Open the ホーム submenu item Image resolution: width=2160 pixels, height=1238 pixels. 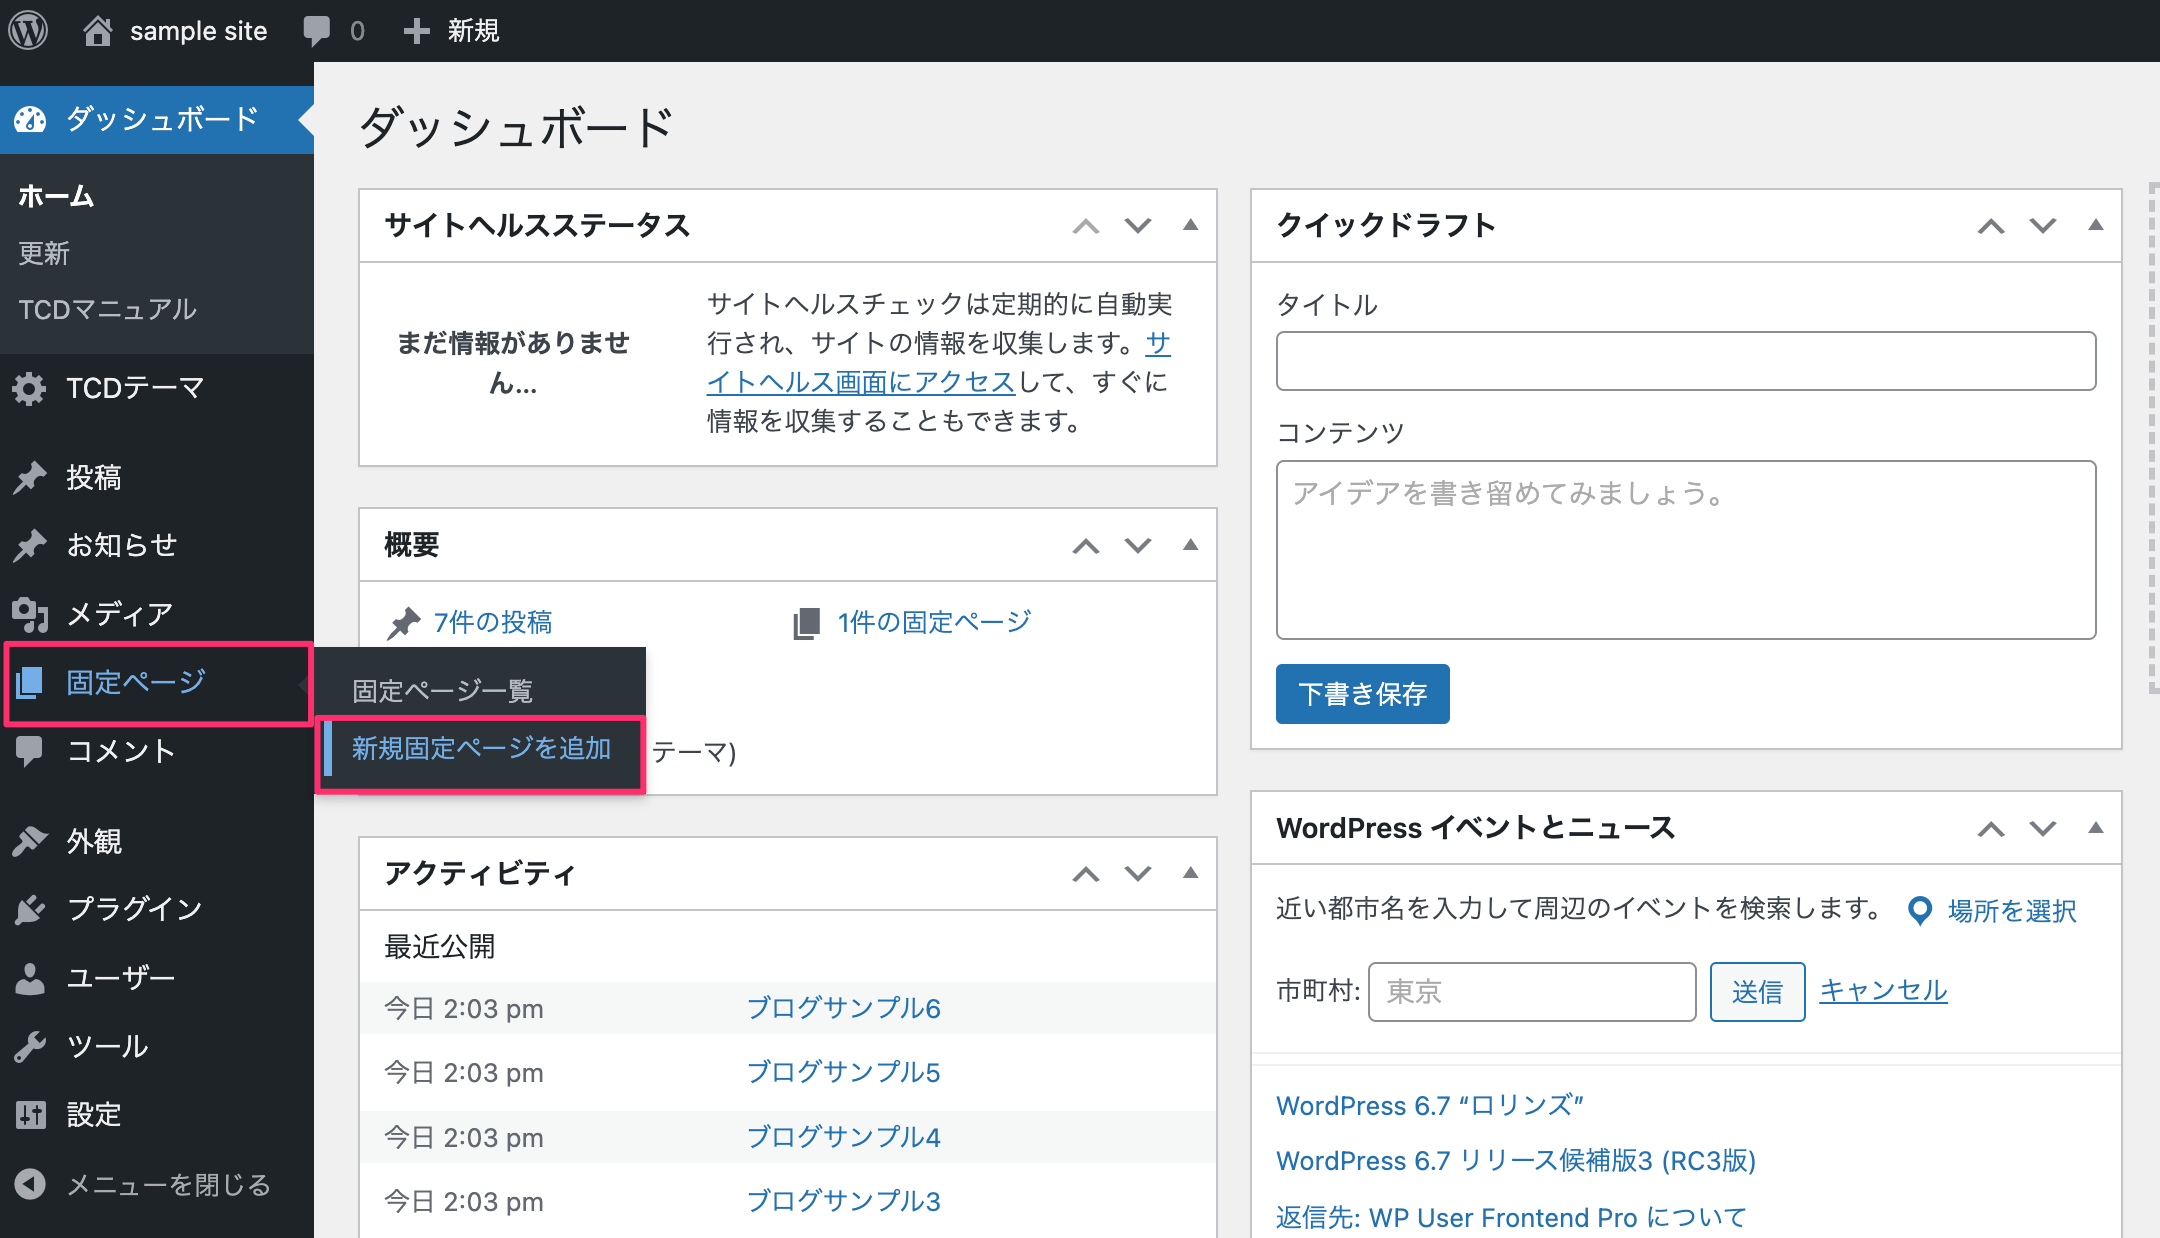(x=56, y=196)
